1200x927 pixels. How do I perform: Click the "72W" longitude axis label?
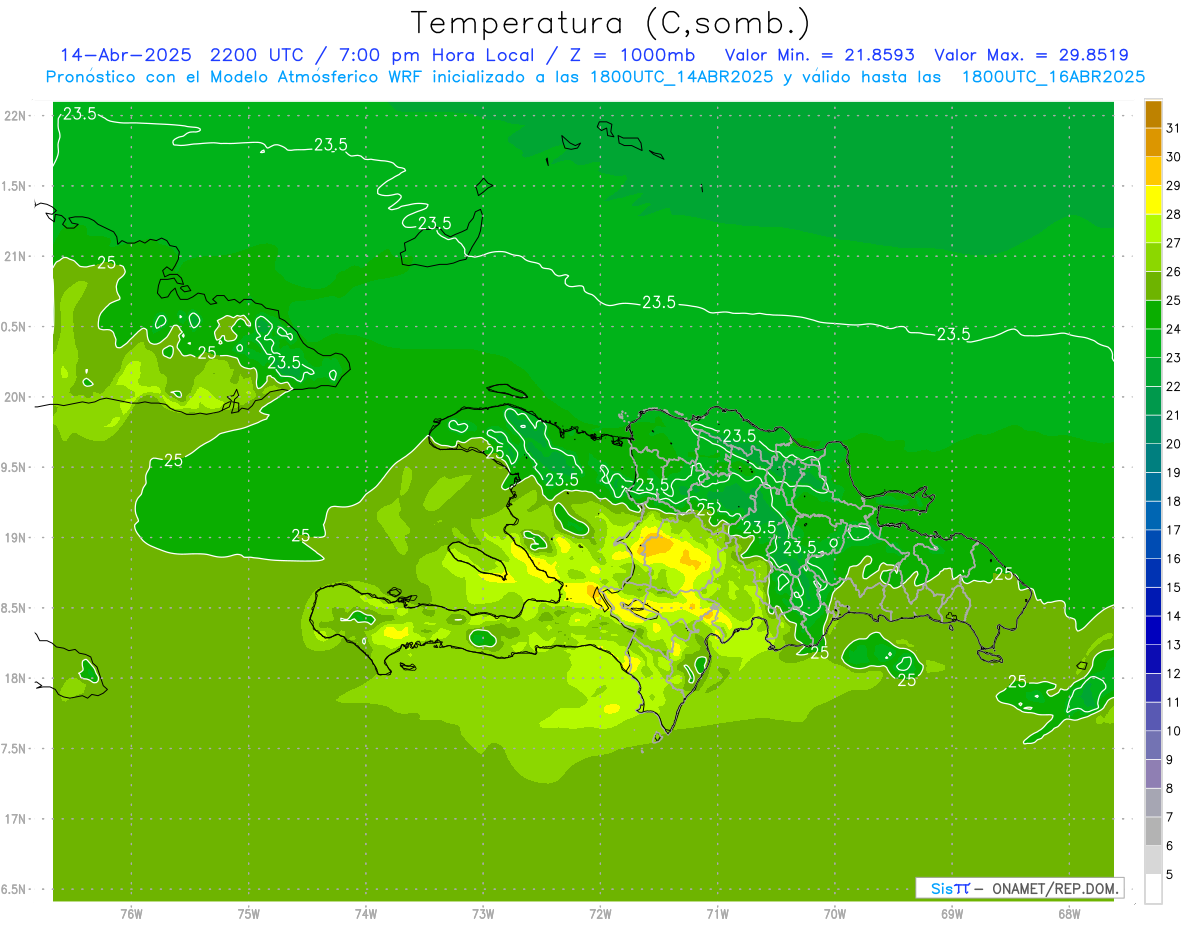click(601, 914)
